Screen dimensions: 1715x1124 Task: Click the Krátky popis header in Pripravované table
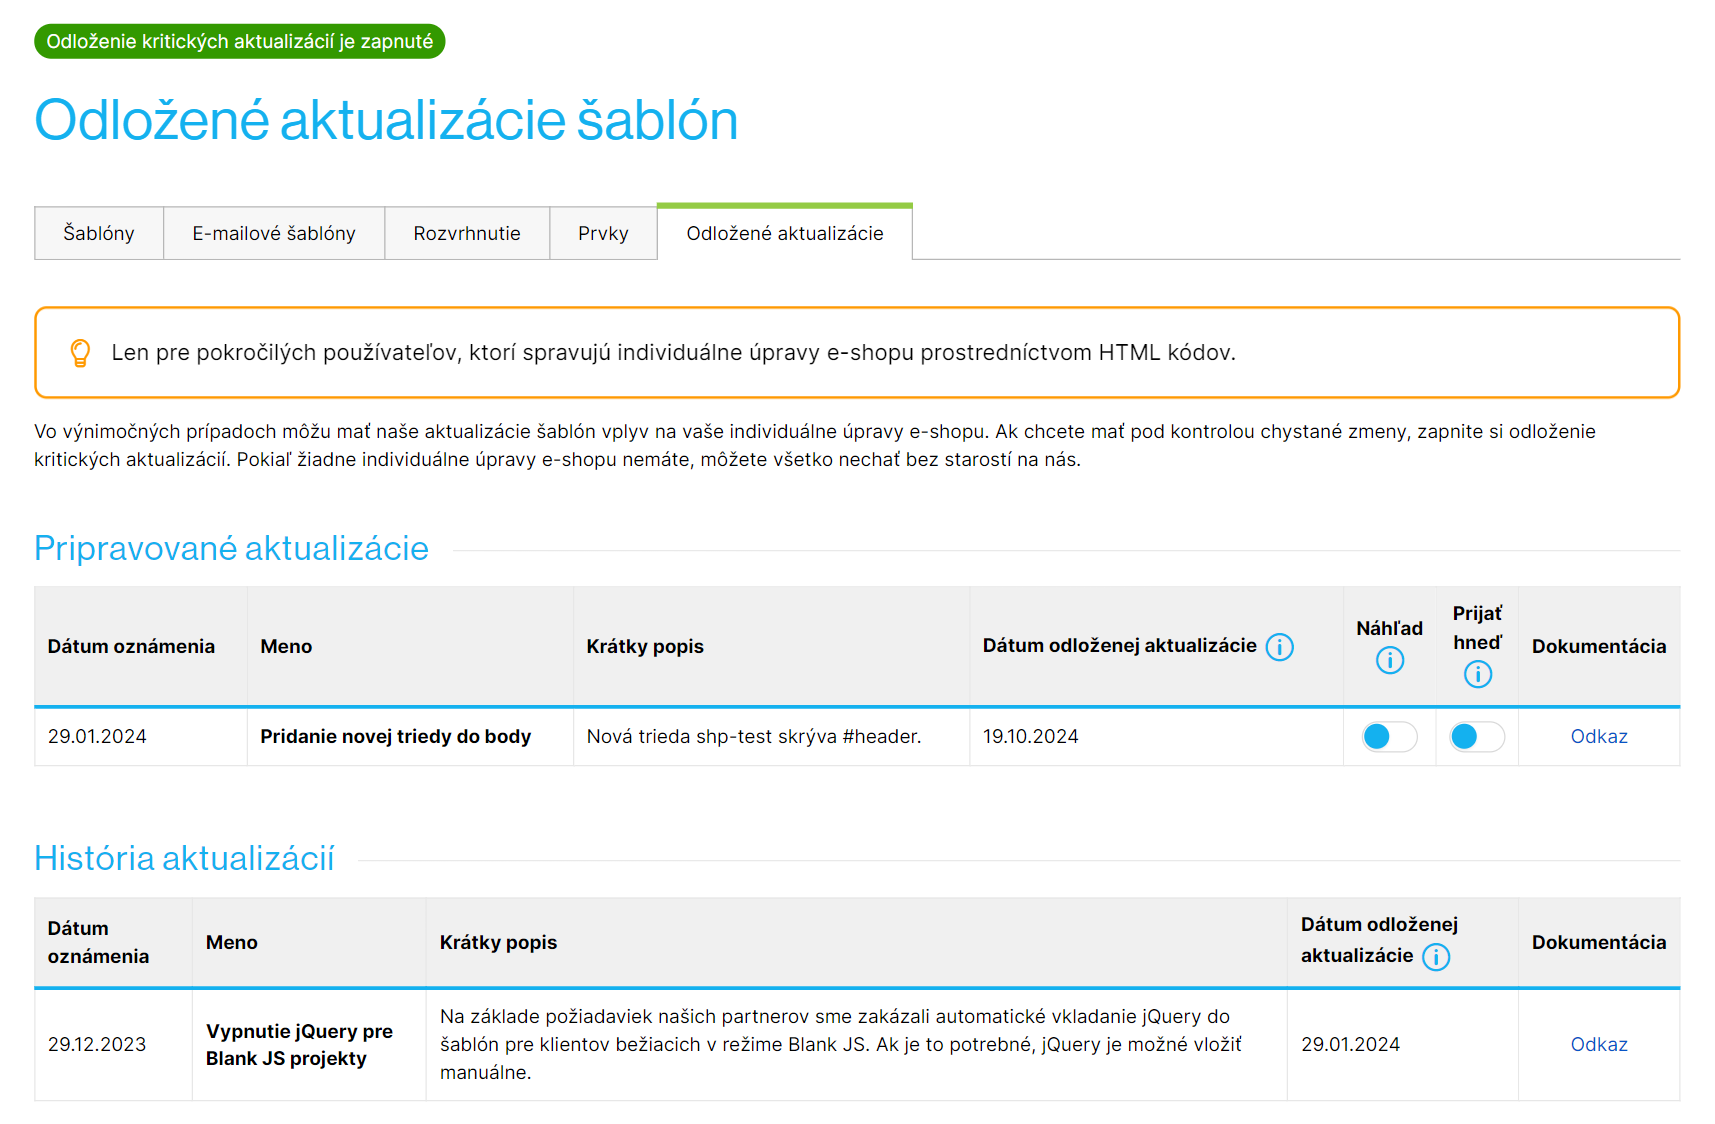point(645,647)
